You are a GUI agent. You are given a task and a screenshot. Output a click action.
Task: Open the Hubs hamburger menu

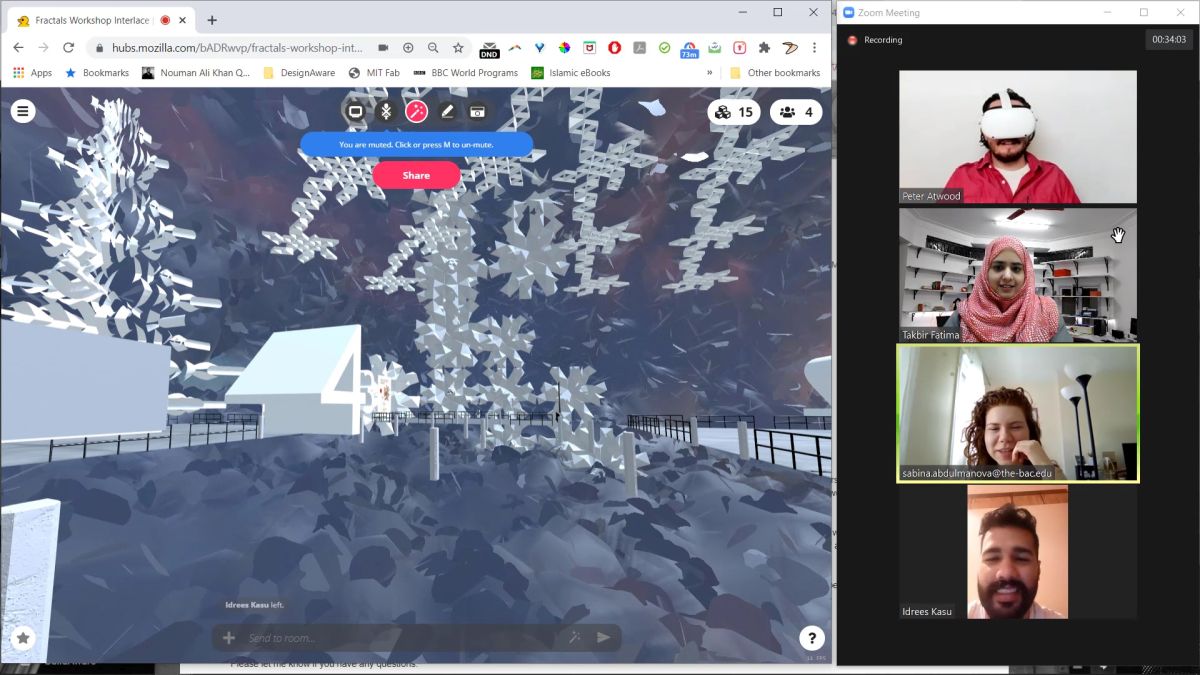coord(22,111)
